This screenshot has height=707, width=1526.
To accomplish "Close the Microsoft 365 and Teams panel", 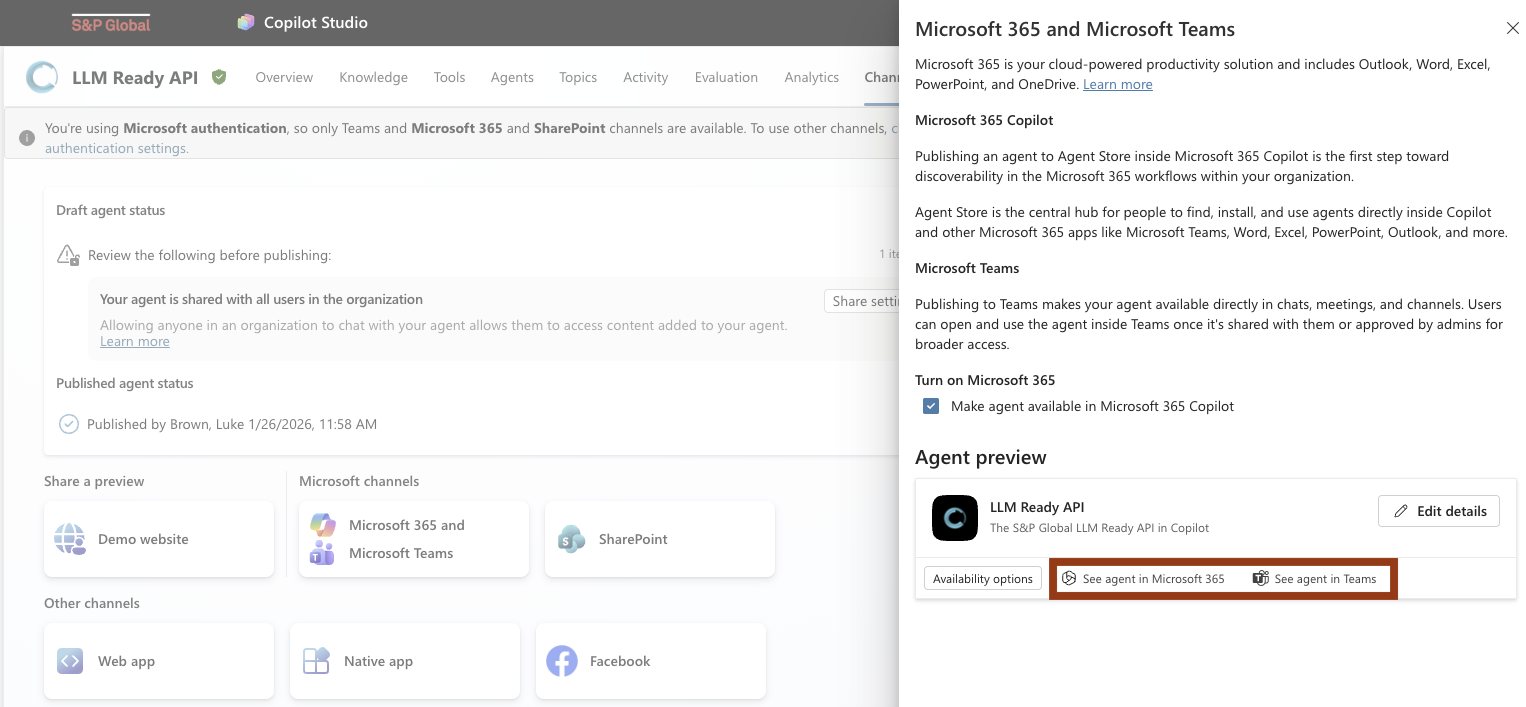I will coord(1512,29).
